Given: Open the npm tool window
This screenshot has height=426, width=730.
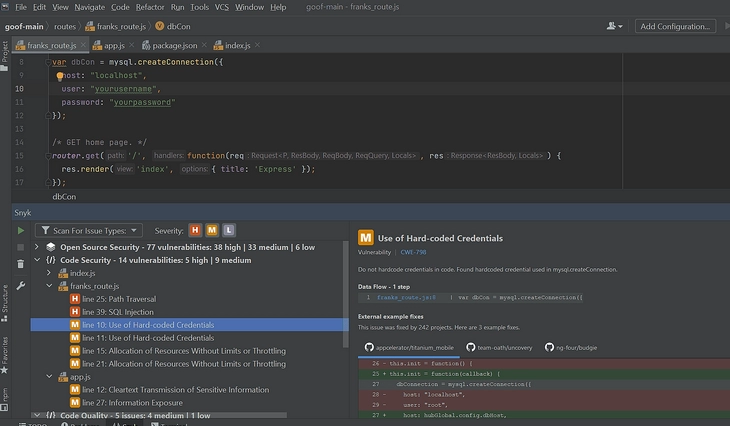Looking at the screenshot, I should point(5,399).
